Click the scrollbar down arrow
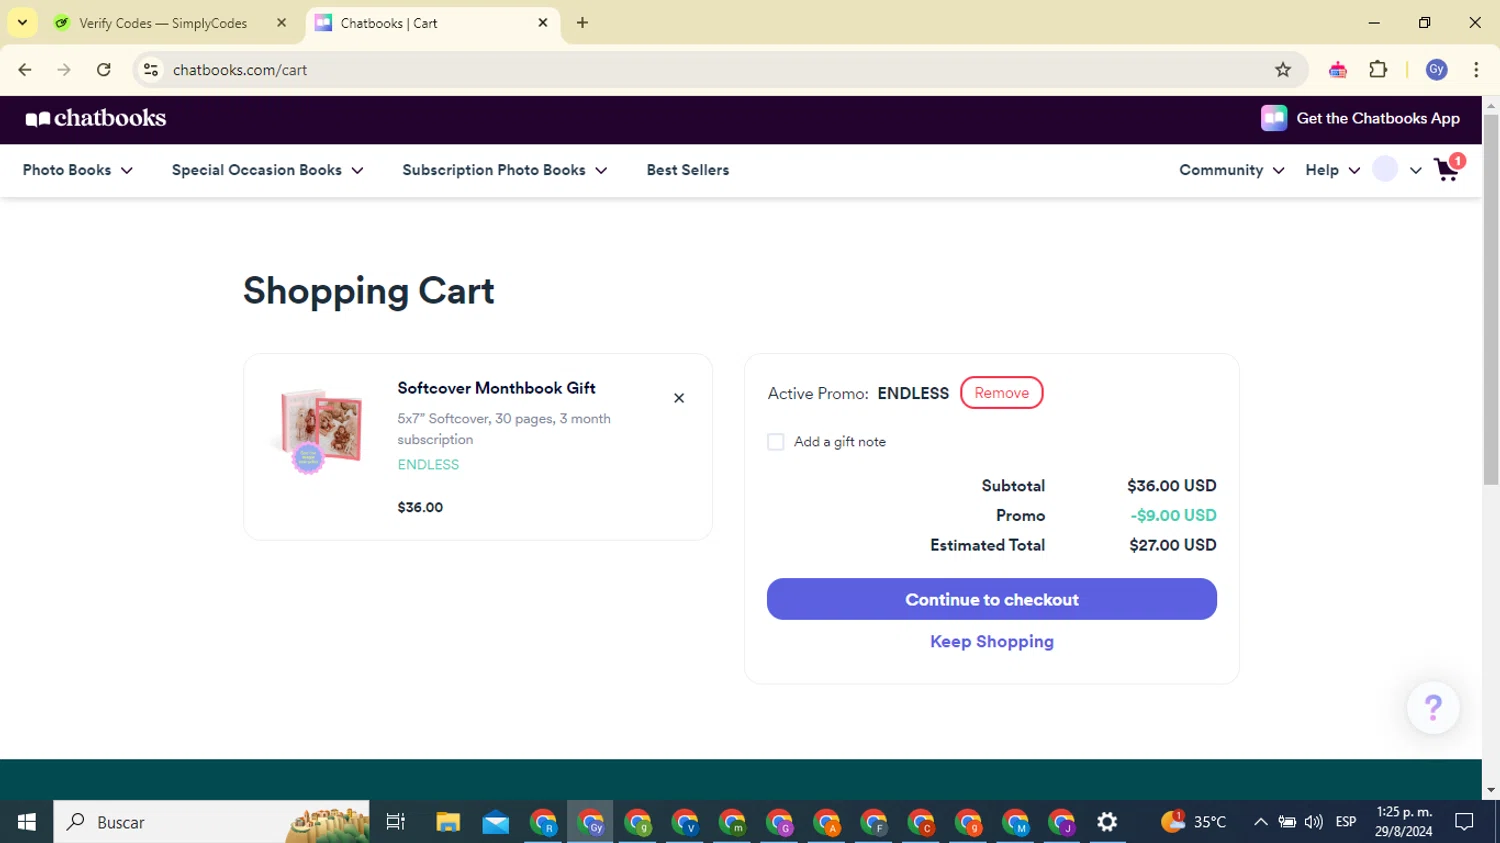The width and height of the screenshot is (1500, 843). click(x=1491, y=791)
